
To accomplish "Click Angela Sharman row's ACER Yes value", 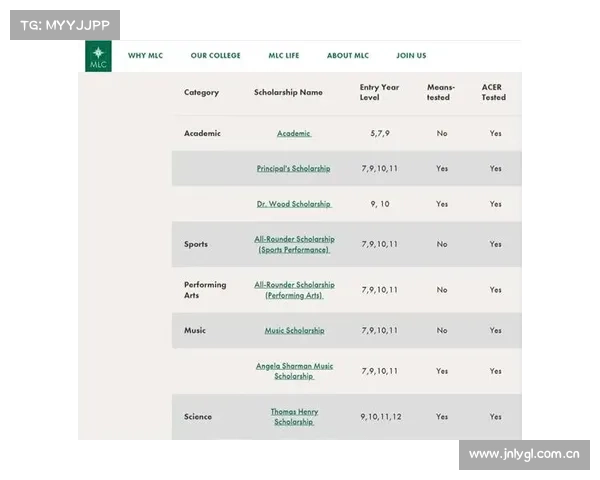I will point(496,371).
